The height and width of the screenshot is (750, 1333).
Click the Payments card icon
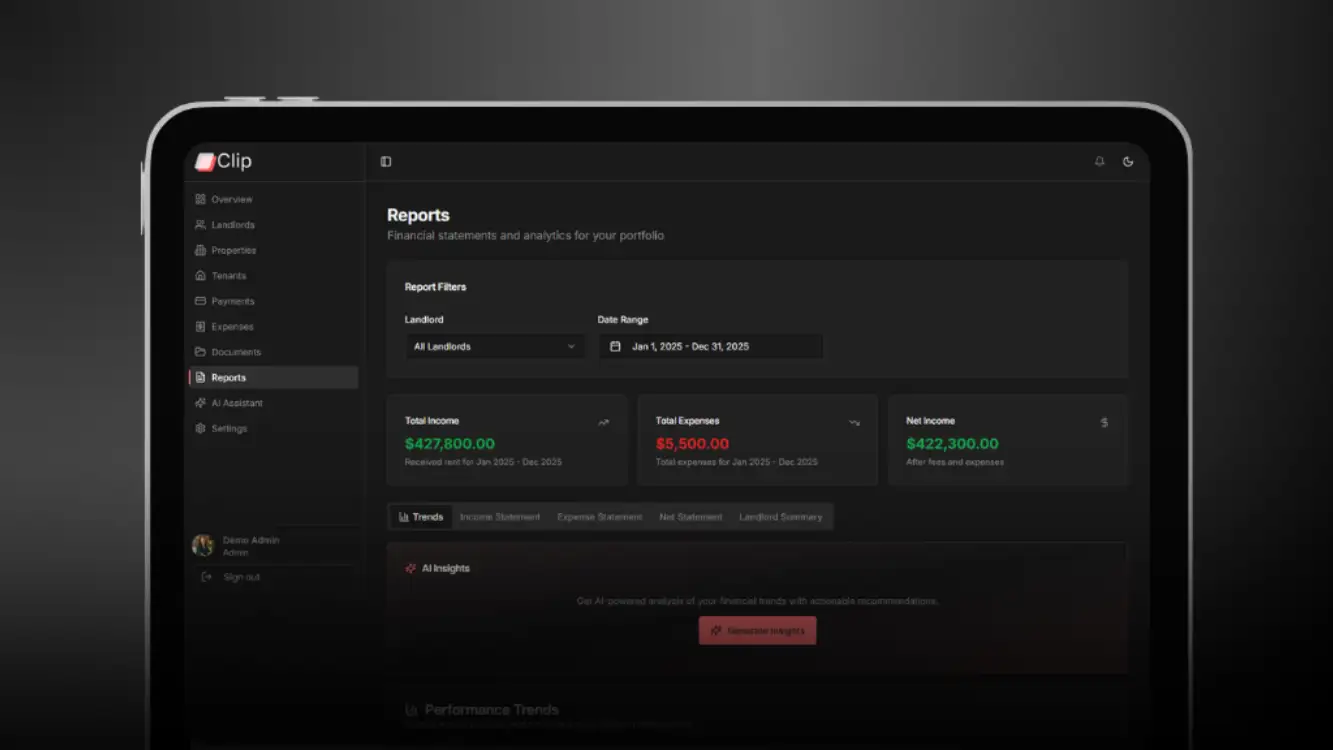[200, 301]
